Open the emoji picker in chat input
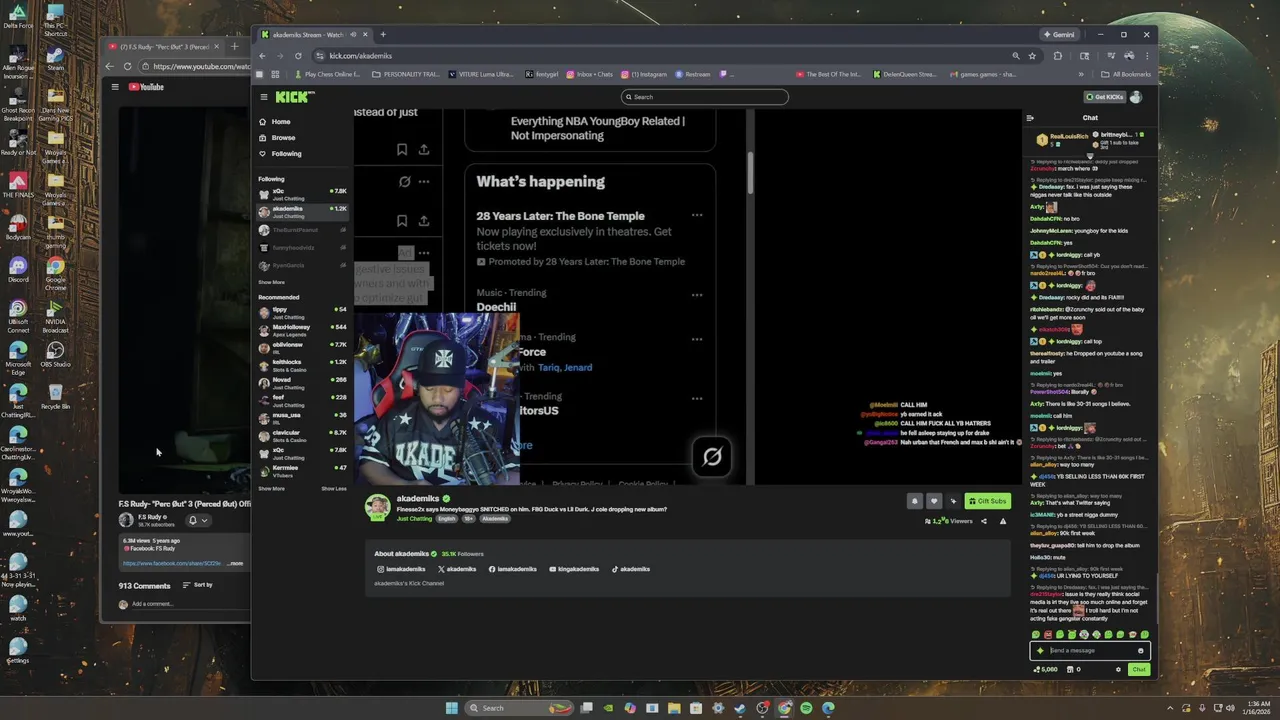The image size is (1280, 720). pyautogui.click(x=1140, y=651)
